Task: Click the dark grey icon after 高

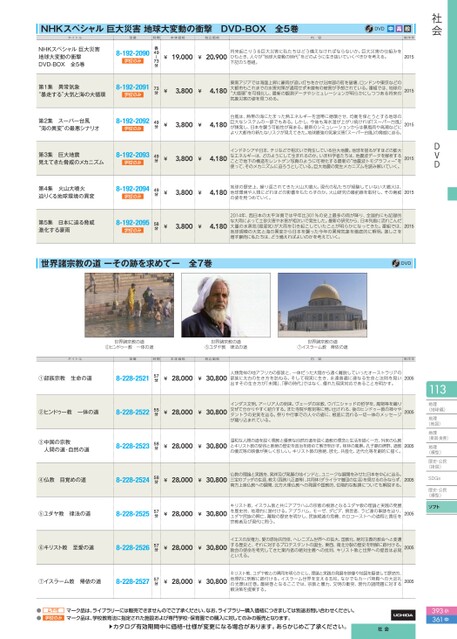Action: 408,29
